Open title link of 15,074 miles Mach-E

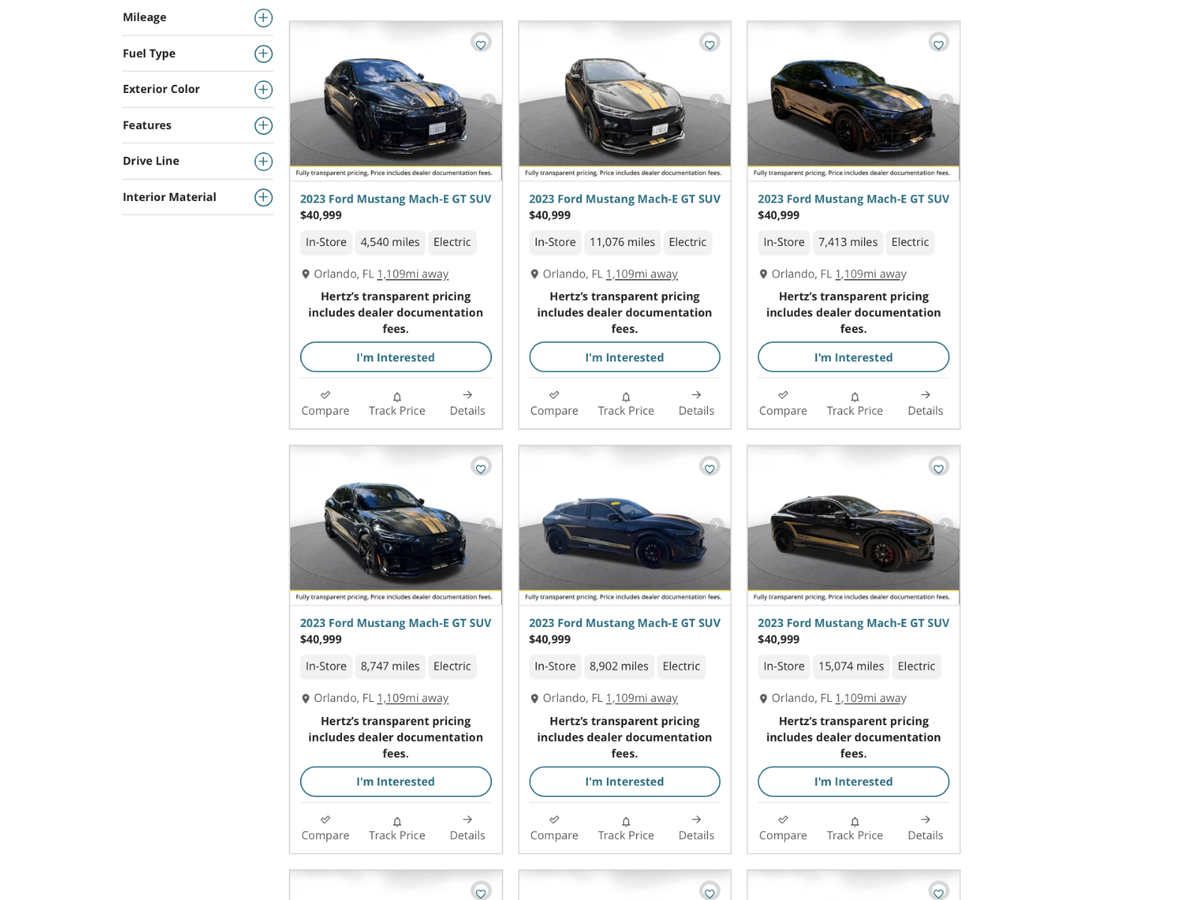(854, 623)
